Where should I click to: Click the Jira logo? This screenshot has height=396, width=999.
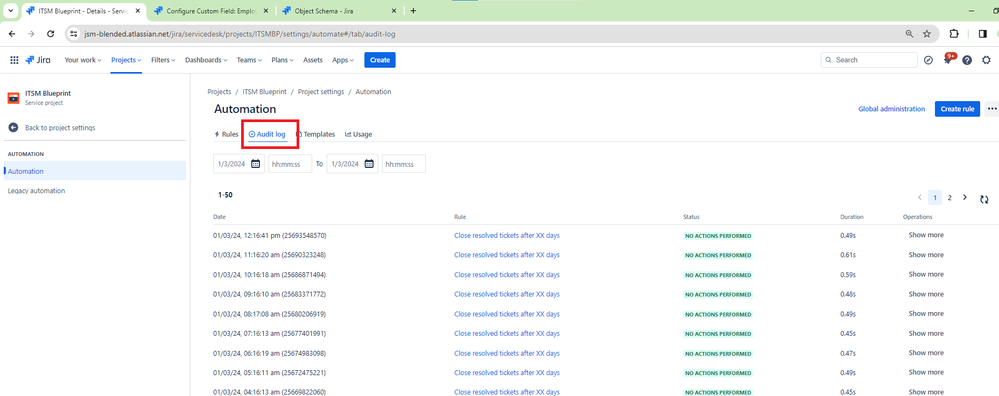(x=38, y=60)
